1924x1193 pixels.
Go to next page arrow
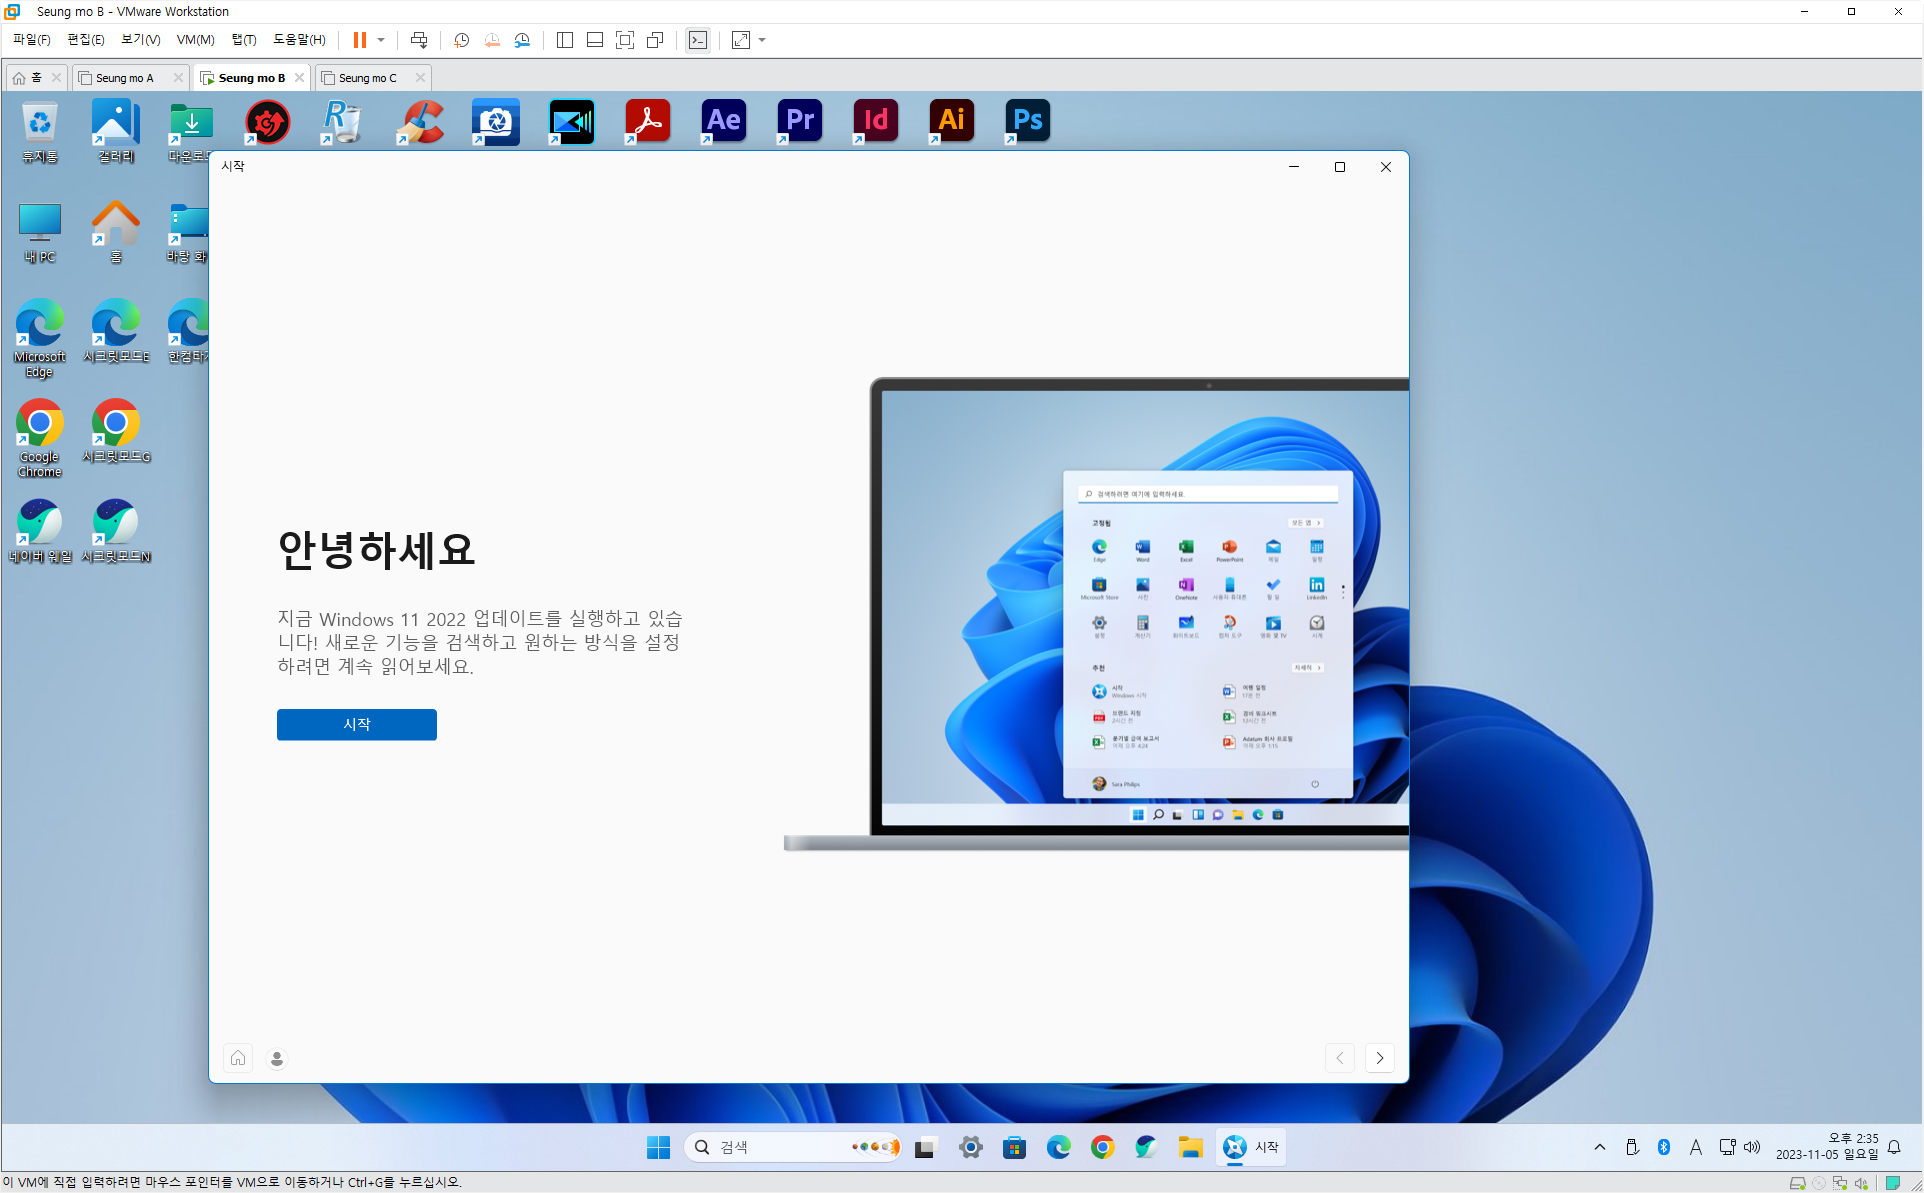[x=1380, y=1058]
